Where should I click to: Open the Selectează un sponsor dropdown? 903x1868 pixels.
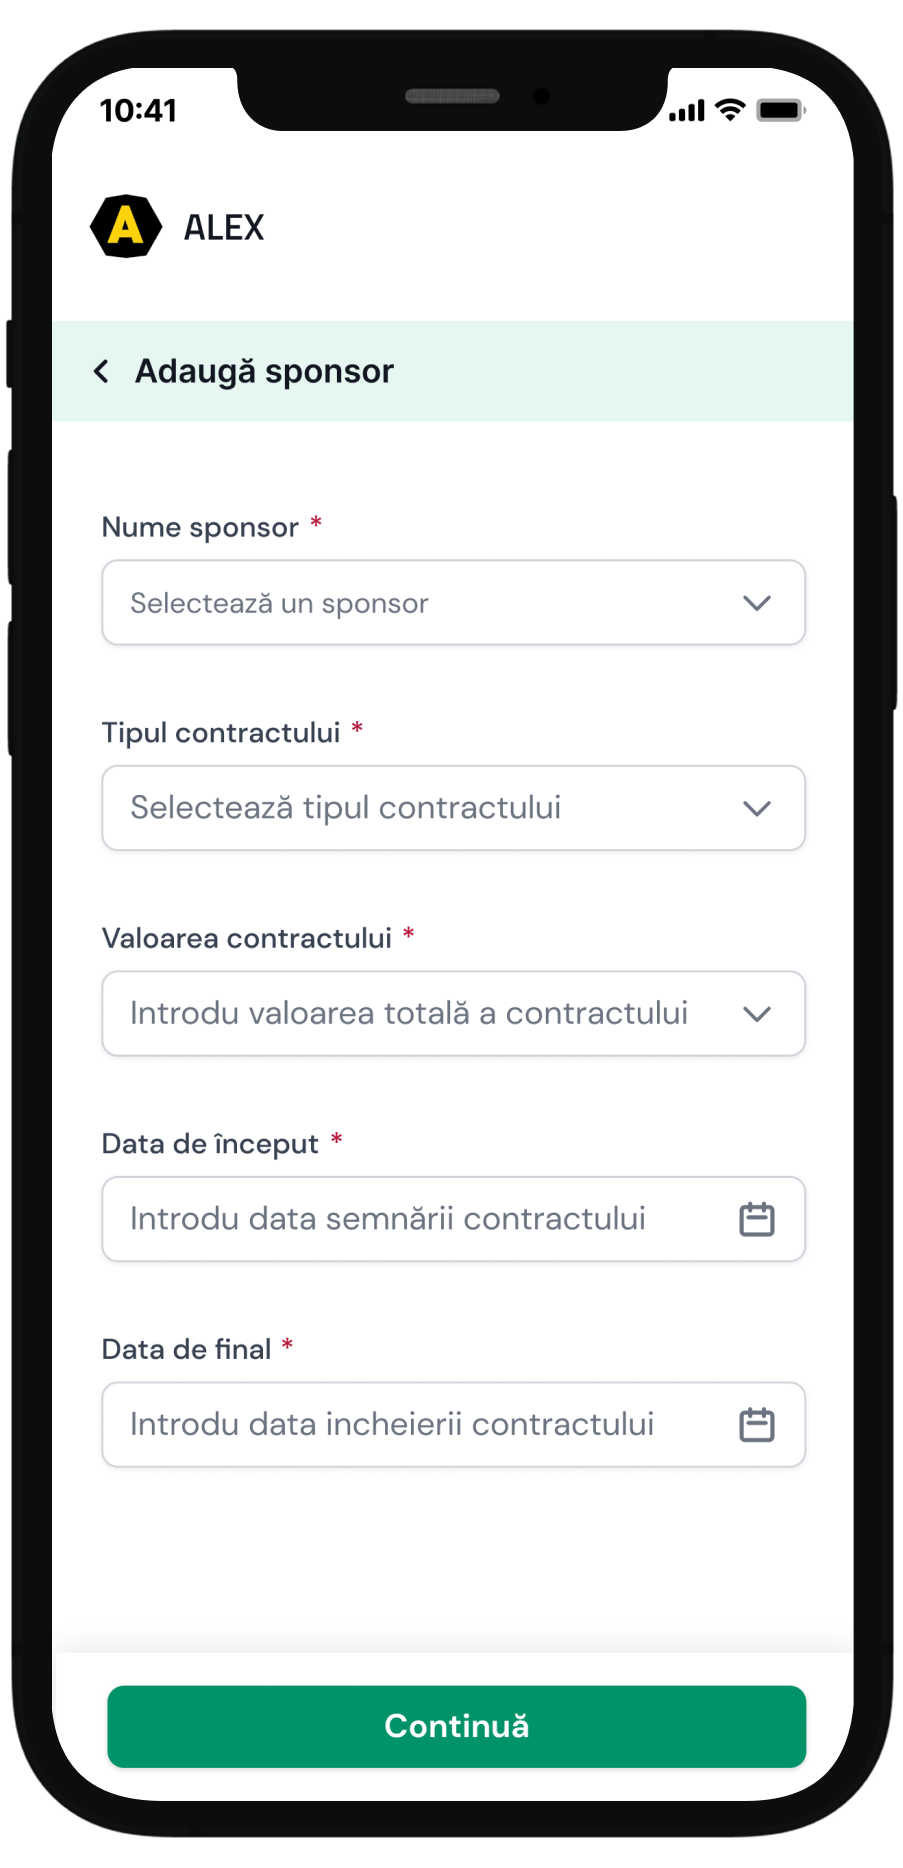click(x=420, y=603)
